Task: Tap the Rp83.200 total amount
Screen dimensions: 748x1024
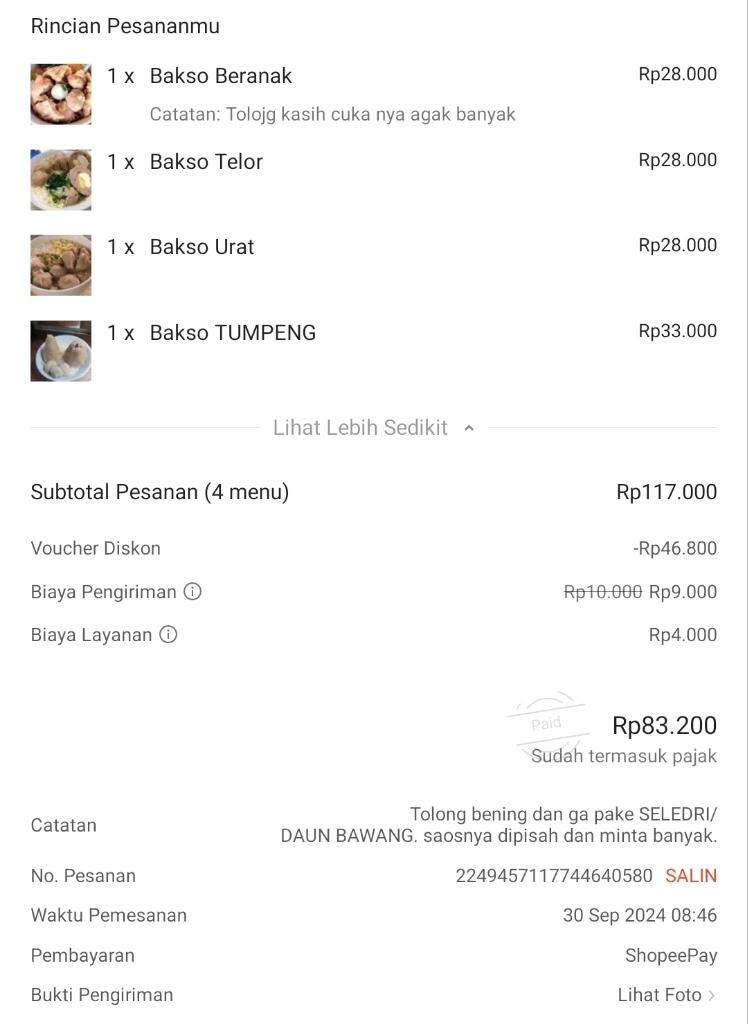Action: (664, 725)
